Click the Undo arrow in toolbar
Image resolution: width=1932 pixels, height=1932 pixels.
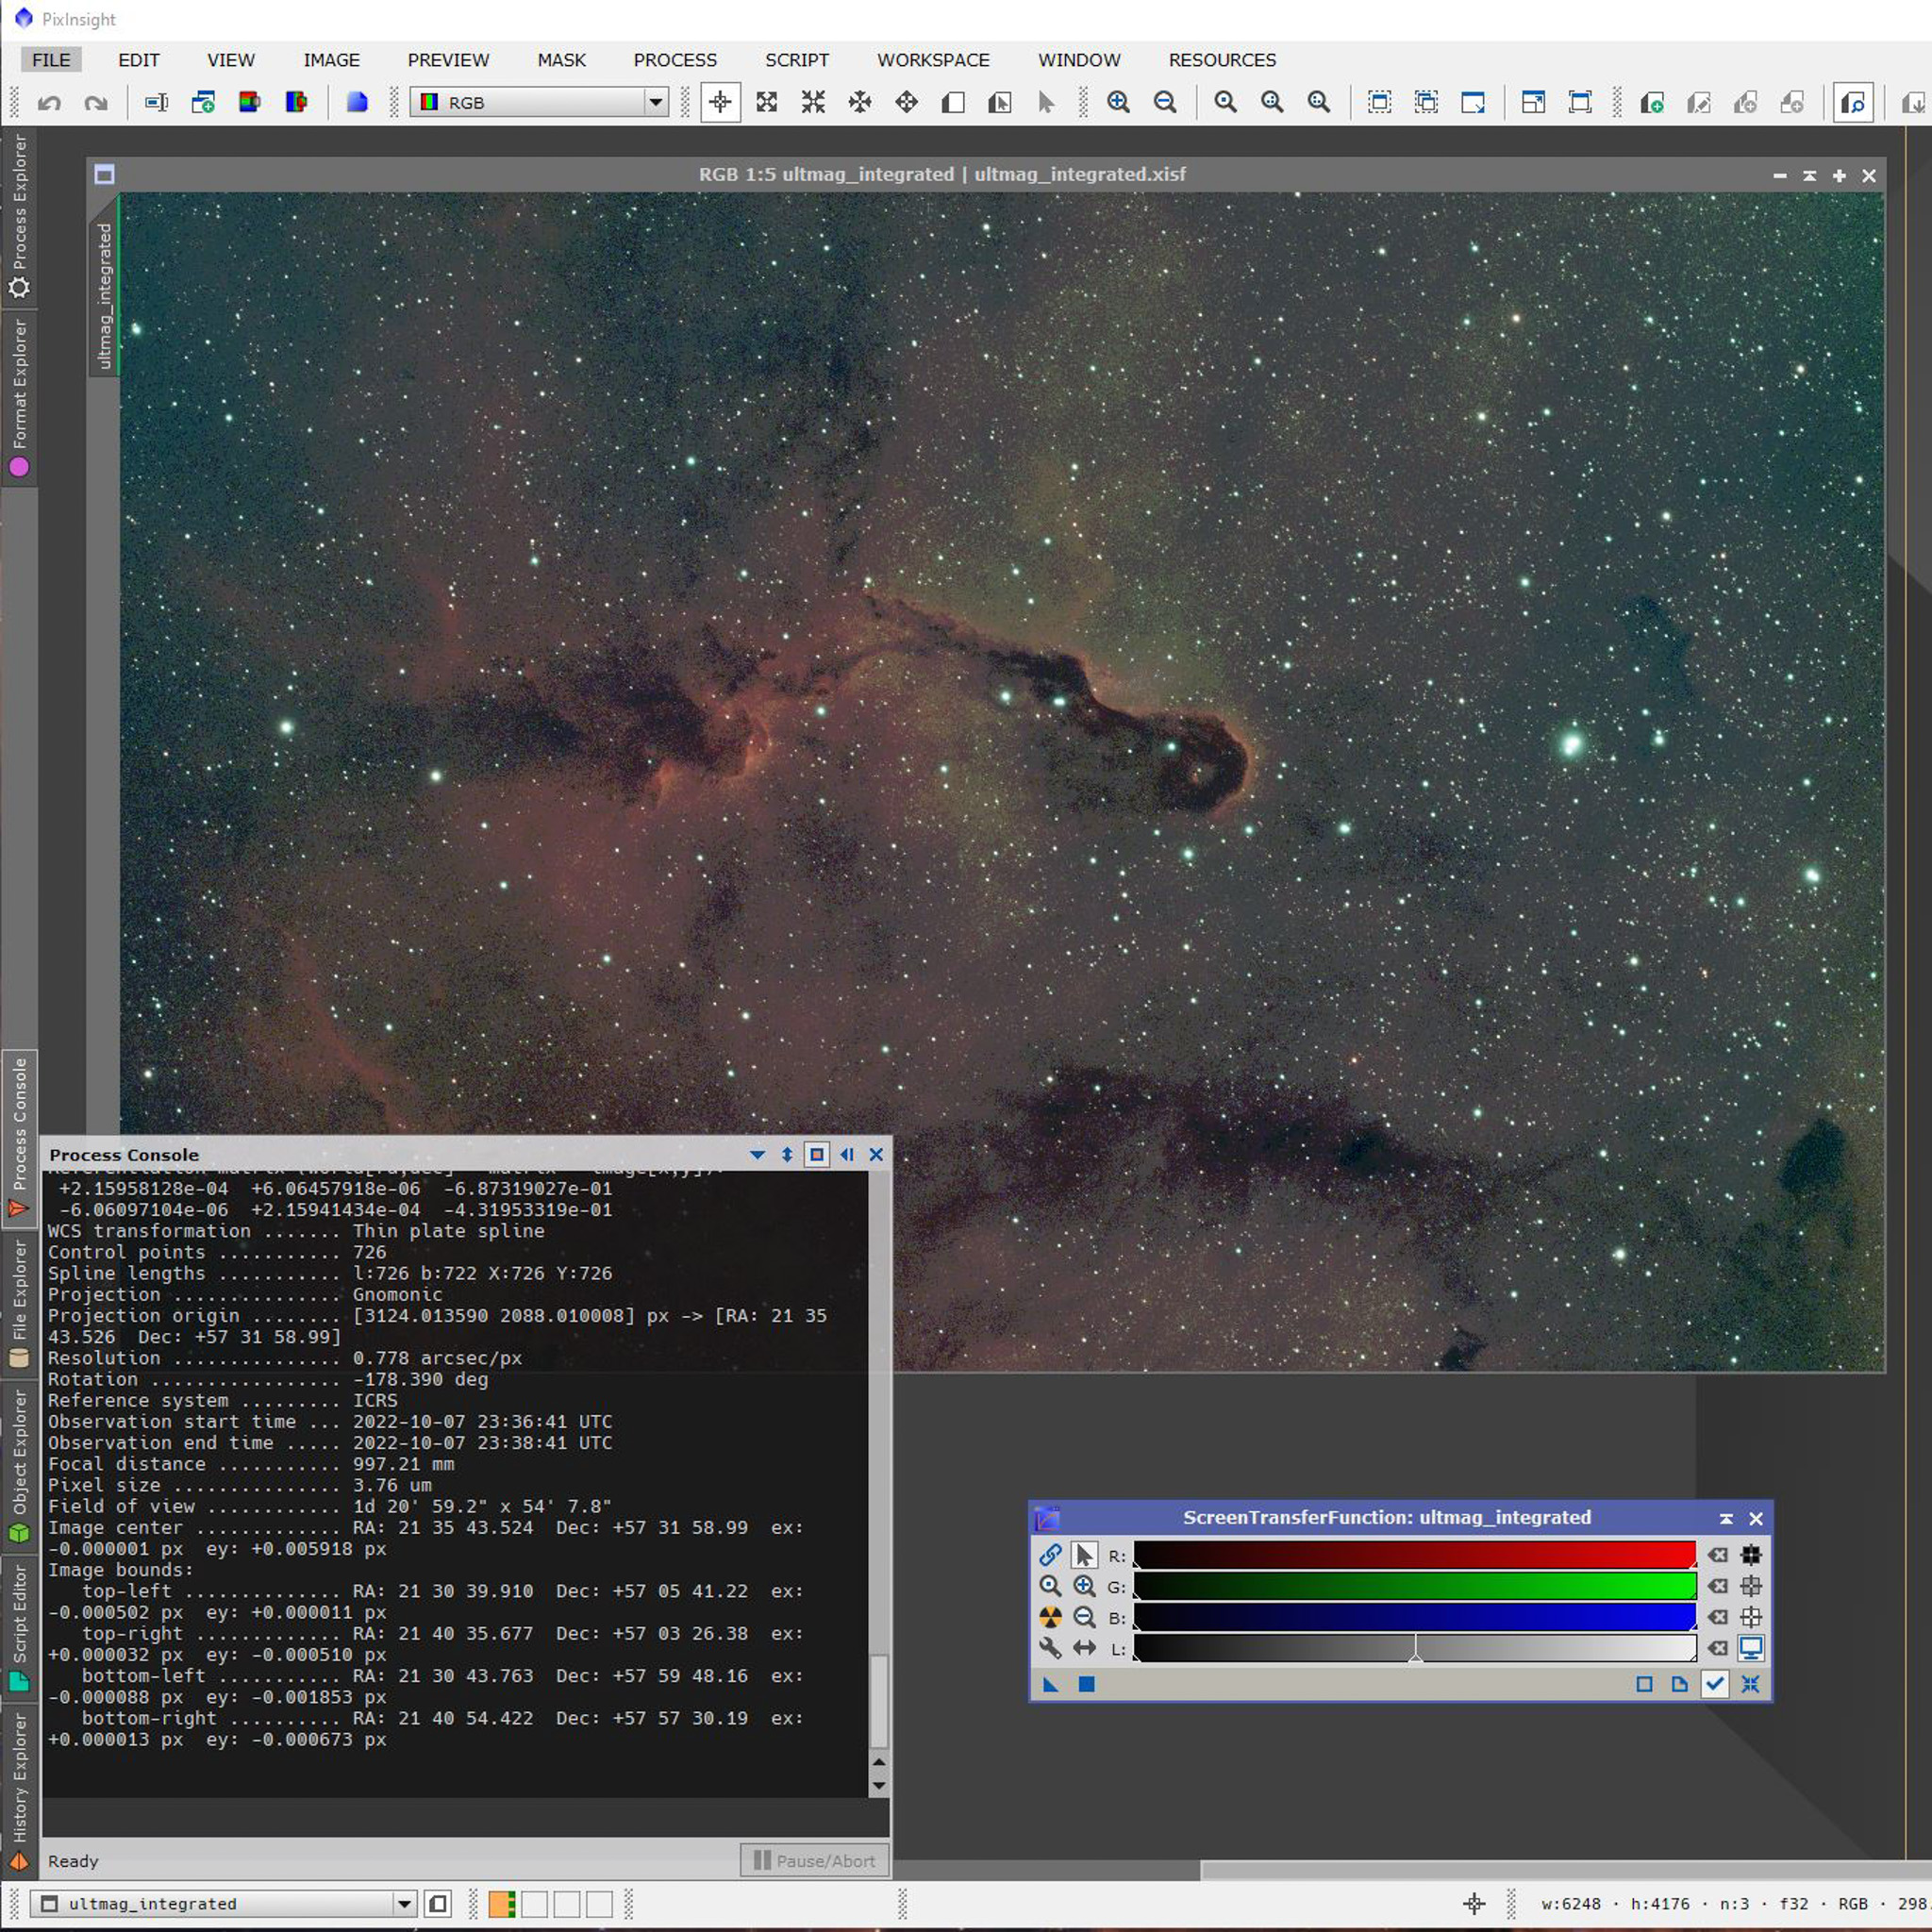(x=49, y=102)
